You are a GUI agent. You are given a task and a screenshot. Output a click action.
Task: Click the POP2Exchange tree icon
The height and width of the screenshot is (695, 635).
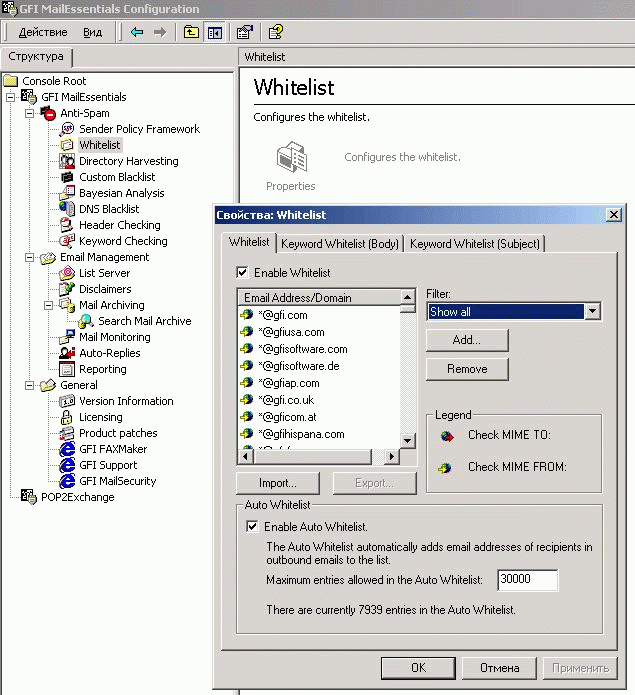29,497
